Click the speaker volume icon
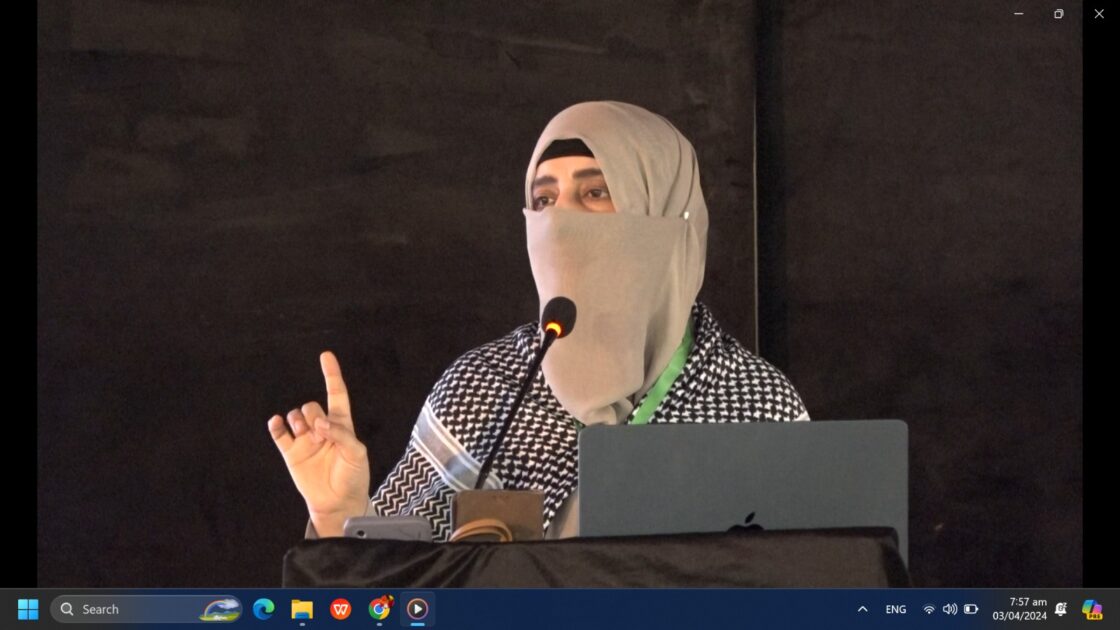This screenshot has height=630, width=1120. pos(950,609)
